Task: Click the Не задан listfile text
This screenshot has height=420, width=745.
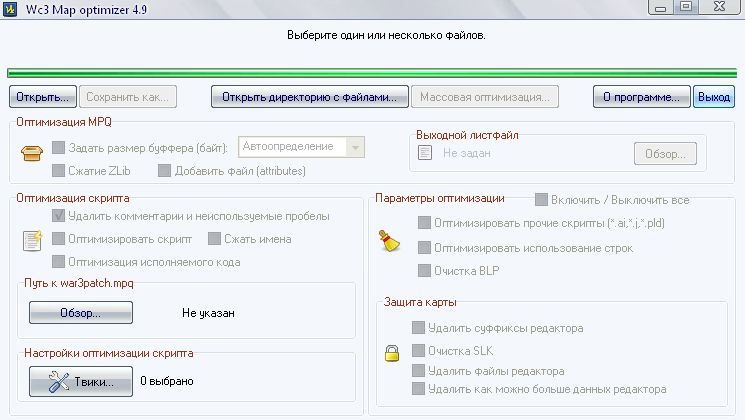Action: [x=467, y=153]
